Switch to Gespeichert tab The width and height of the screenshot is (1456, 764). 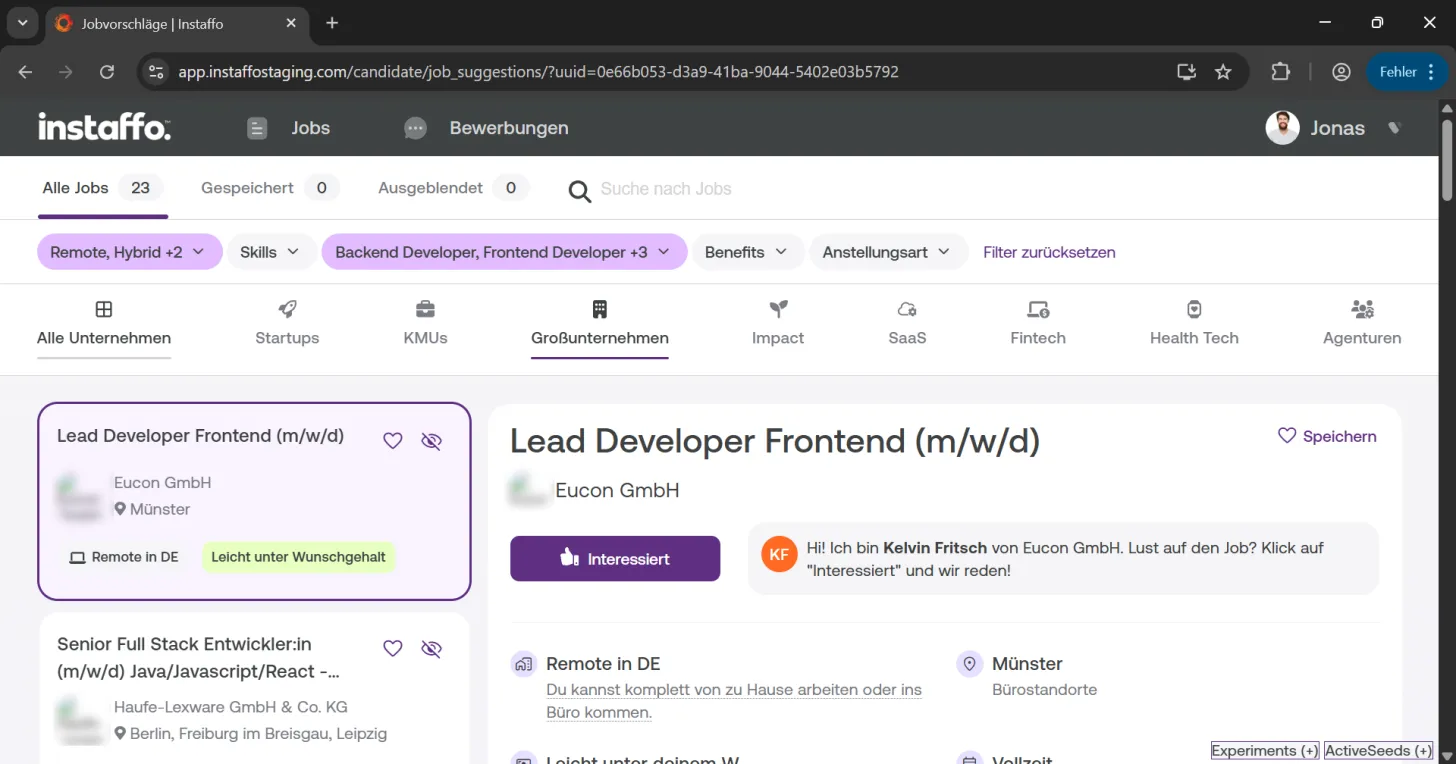pos(270,188)
